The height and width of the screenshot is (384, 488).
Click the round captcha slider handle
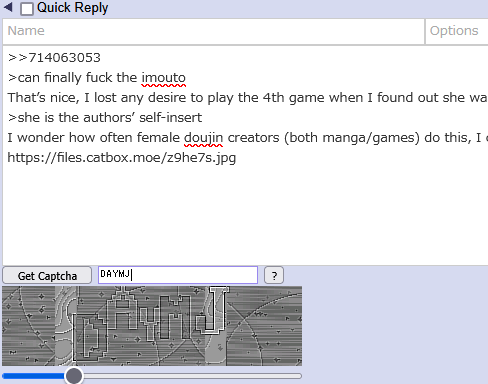click(74, 376)
